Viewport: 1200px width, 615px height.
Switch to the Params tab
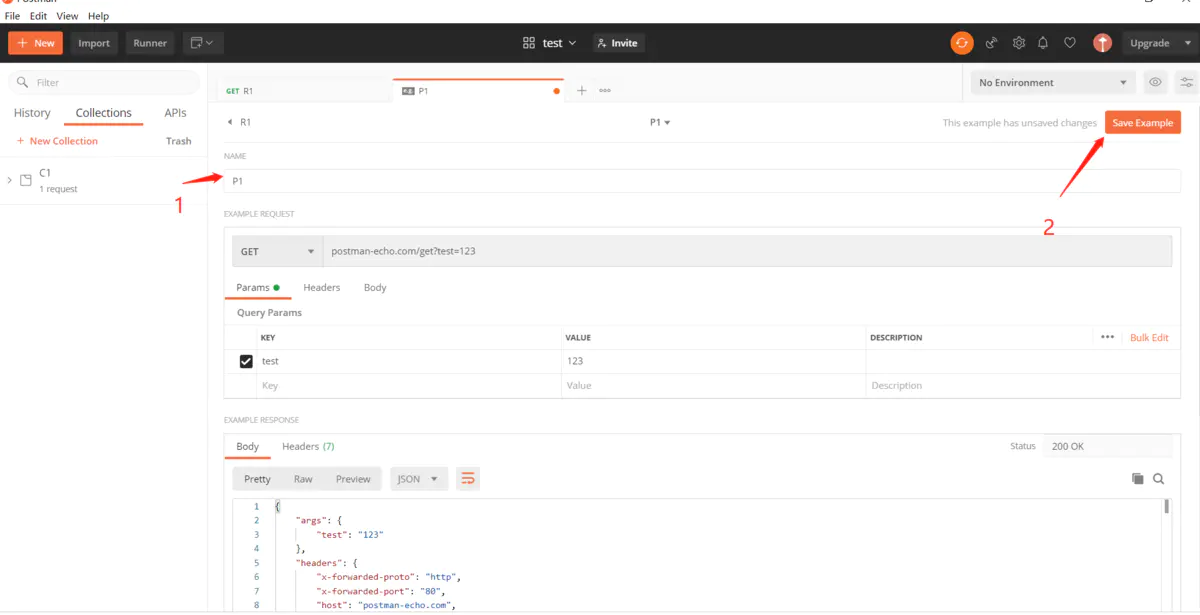click(x=257, y=287)
